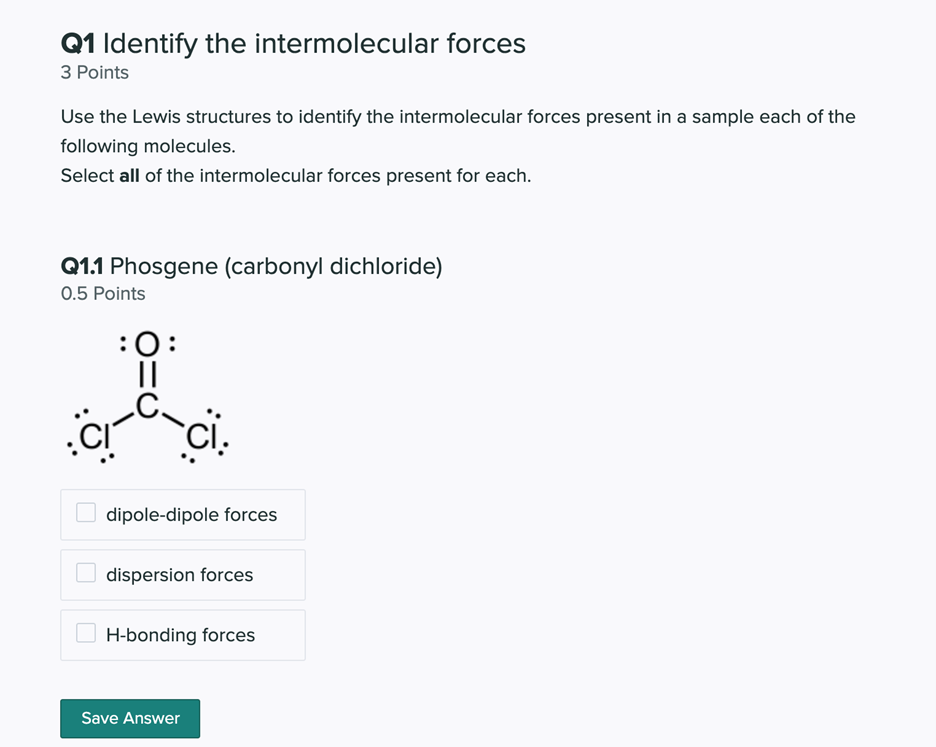Click the 3 Points label under Q1
Screen dimensions: 936x747
94,72
